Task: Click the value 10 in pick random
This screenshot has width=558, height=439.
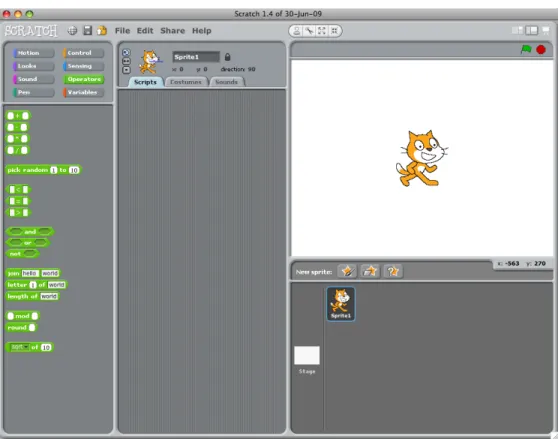Action: tap(74, 170)
